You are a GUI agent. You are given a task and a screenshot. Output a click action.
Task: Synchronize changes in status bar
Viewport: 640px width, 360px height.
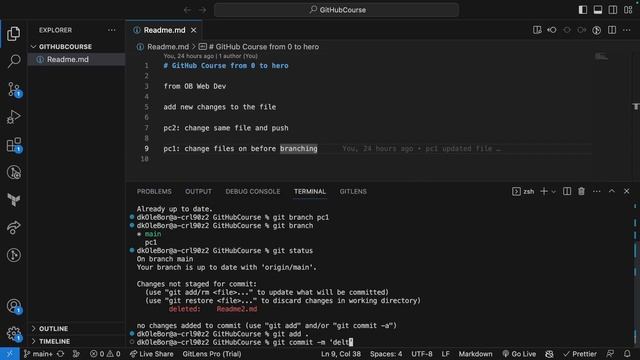point(60,354)
